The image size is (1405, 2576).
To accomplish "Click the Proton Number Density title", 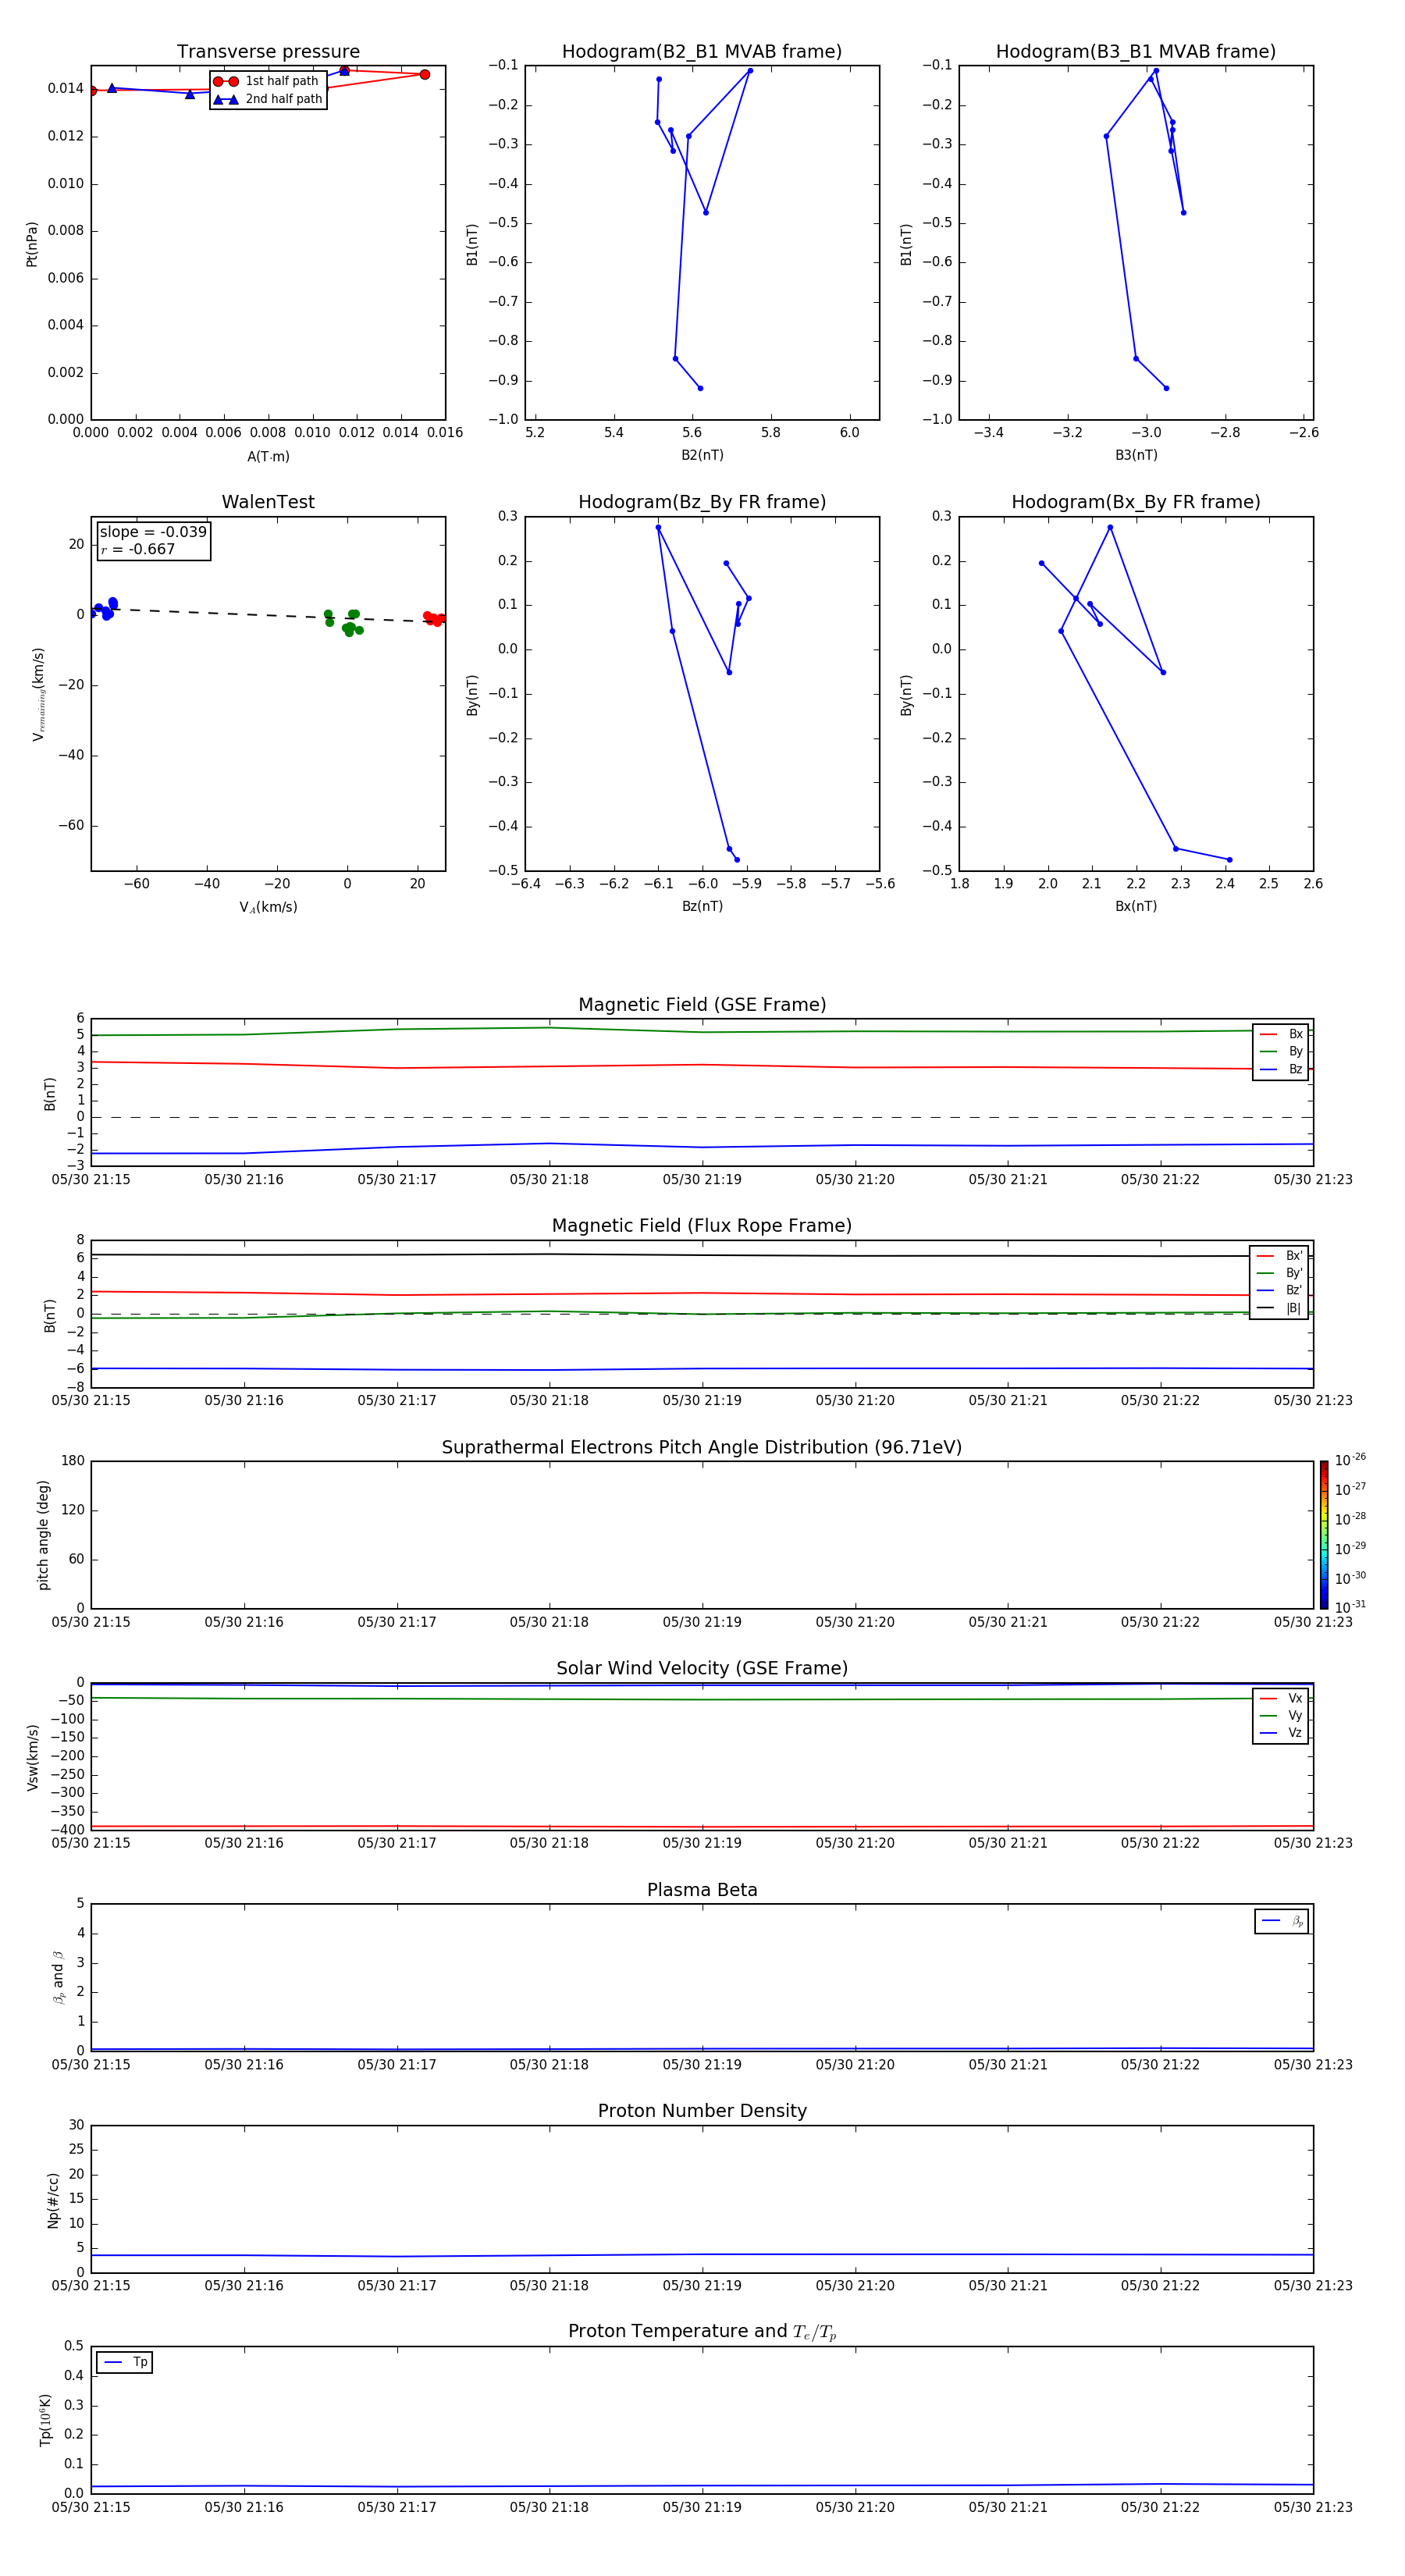I will (x=702, y=2111).
